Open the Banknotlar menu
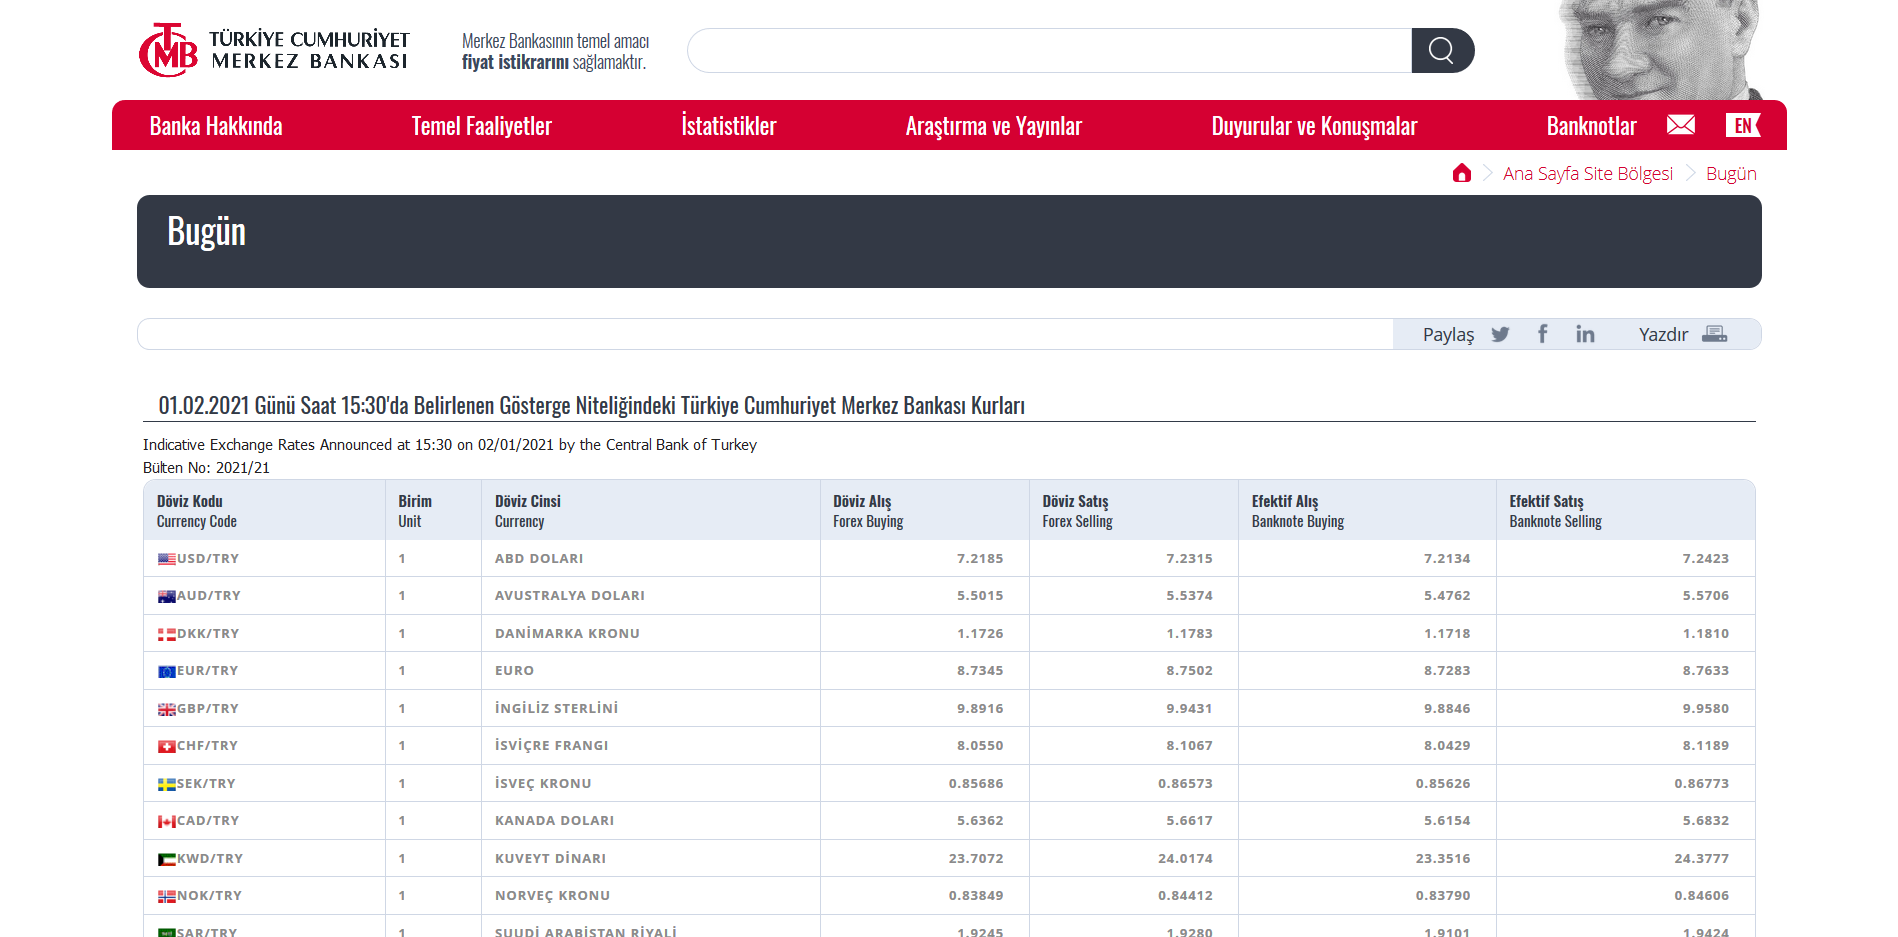 [x=1591, y=126]
